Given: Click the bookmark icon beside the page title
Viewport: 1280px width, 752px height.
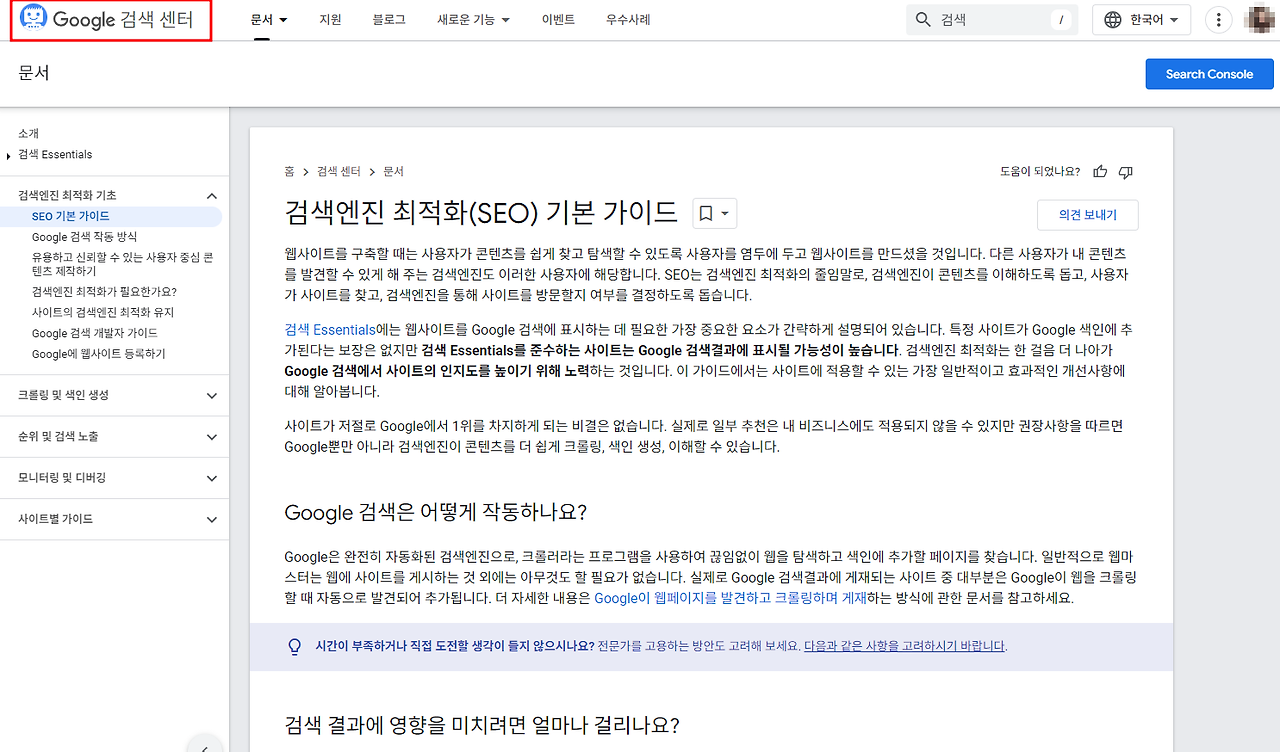Looking at the screenshot, I should (705, 213).
